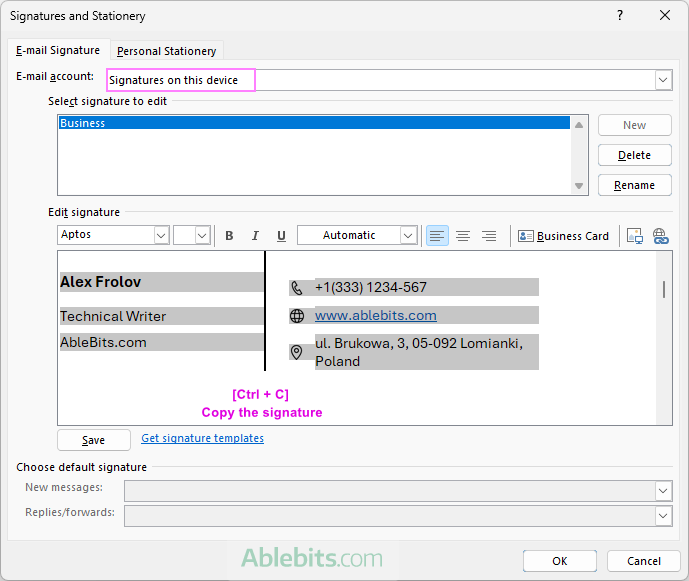Open Get signature templates link

click(x=203, y=438)
